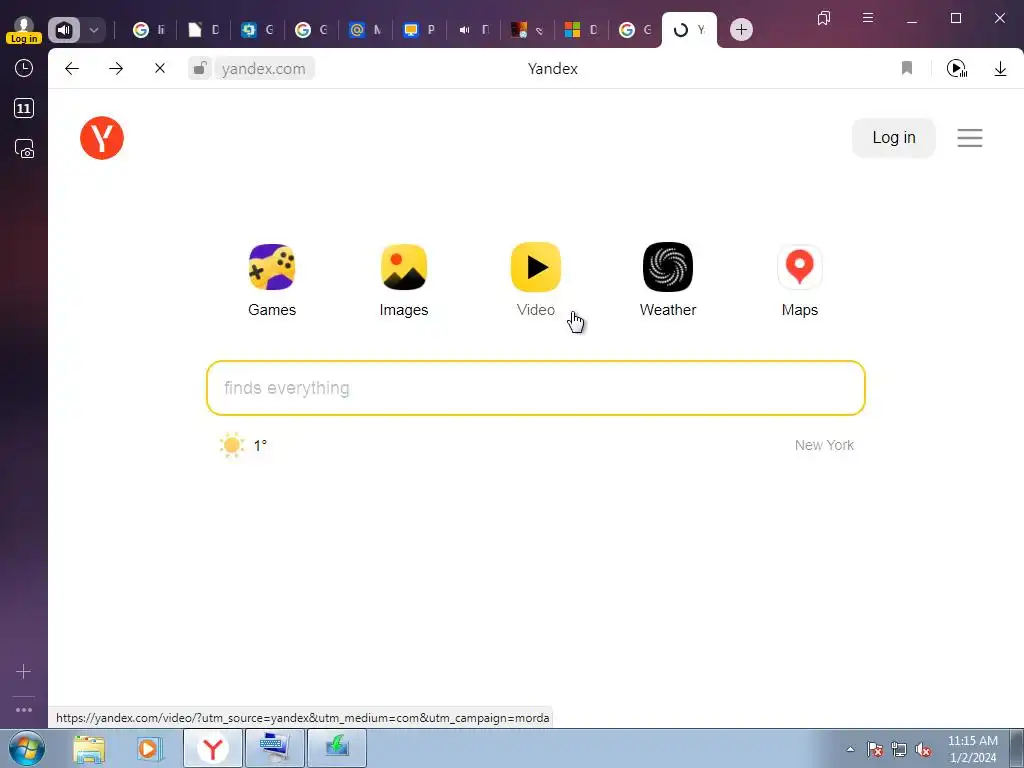Open the sunny 1° weather widget
Image resolution: width=1024 pixels, height=768 pixels.
(244, 445)
